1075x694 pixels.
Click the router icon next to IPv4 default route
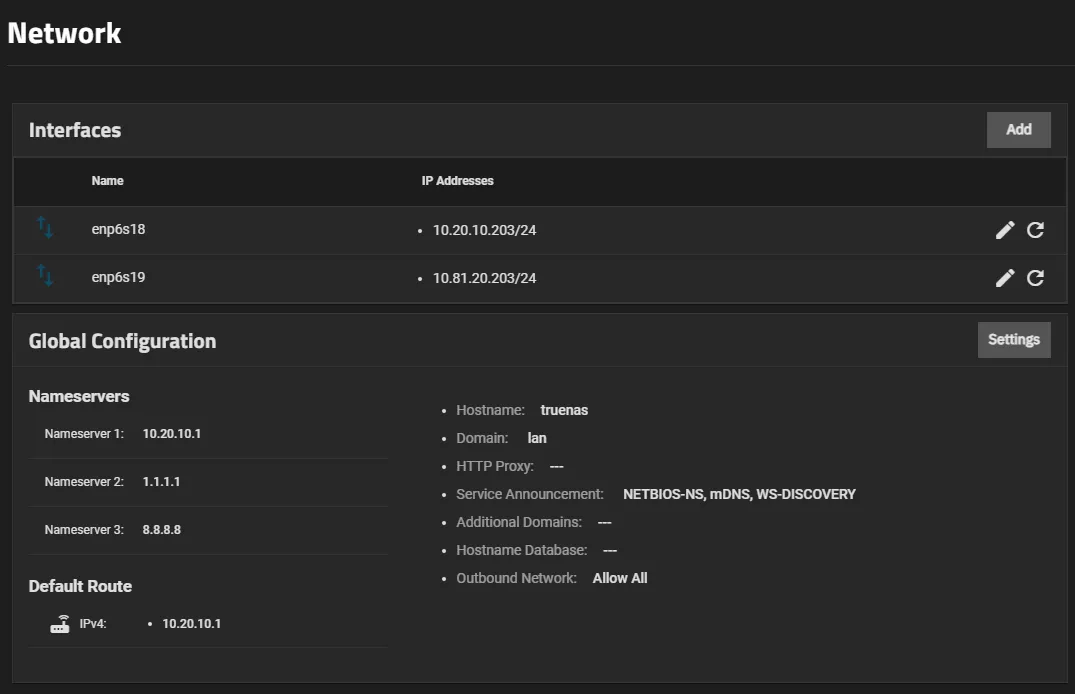coord(59,623)
